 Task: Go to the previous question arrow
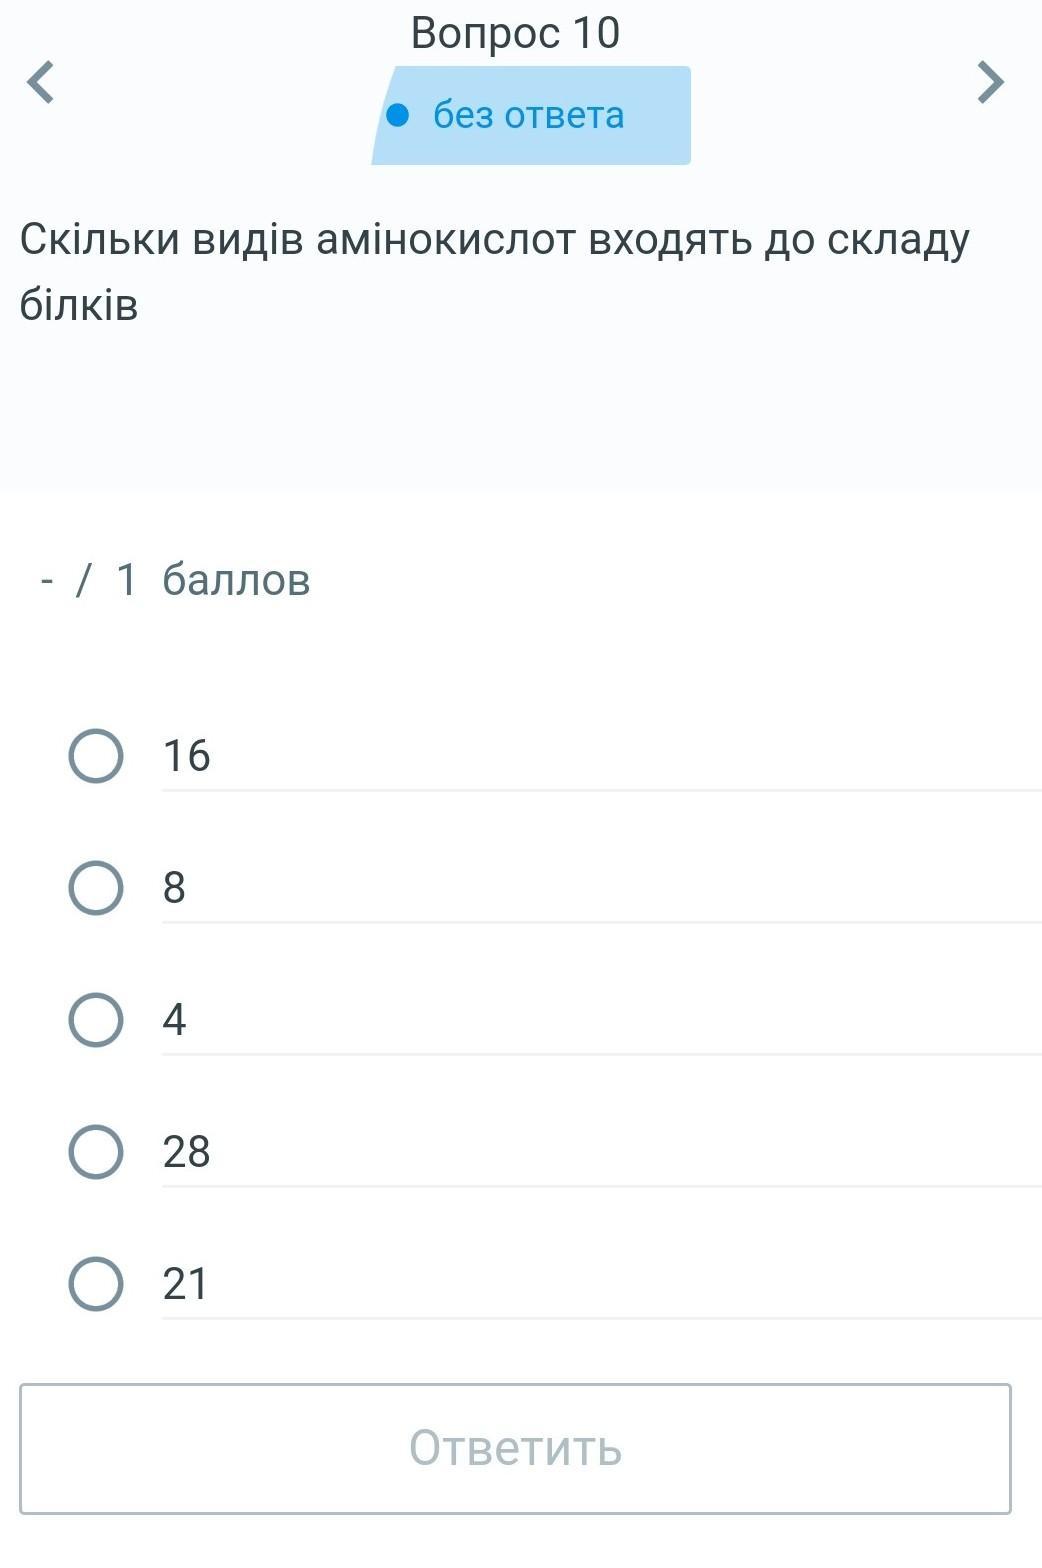41,82
